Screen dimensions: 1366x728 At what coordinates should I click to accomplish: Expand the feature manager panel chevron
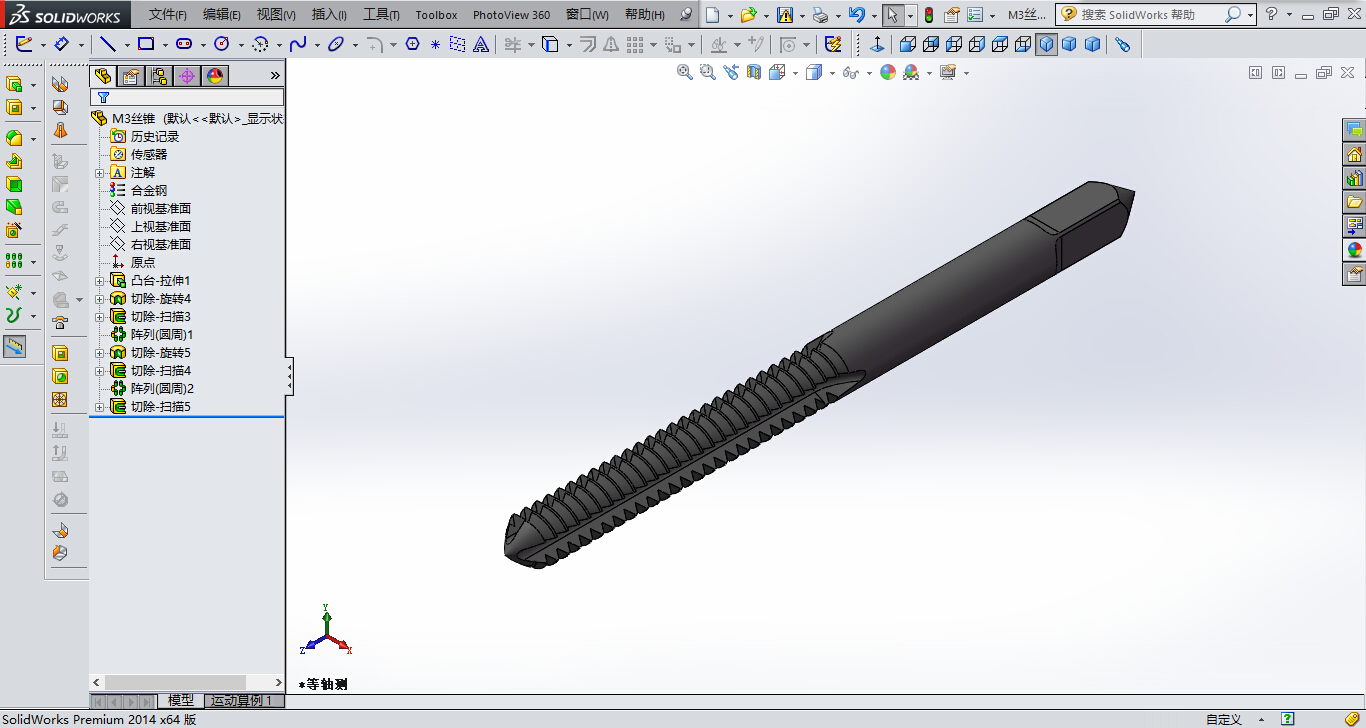coord(275,76)
